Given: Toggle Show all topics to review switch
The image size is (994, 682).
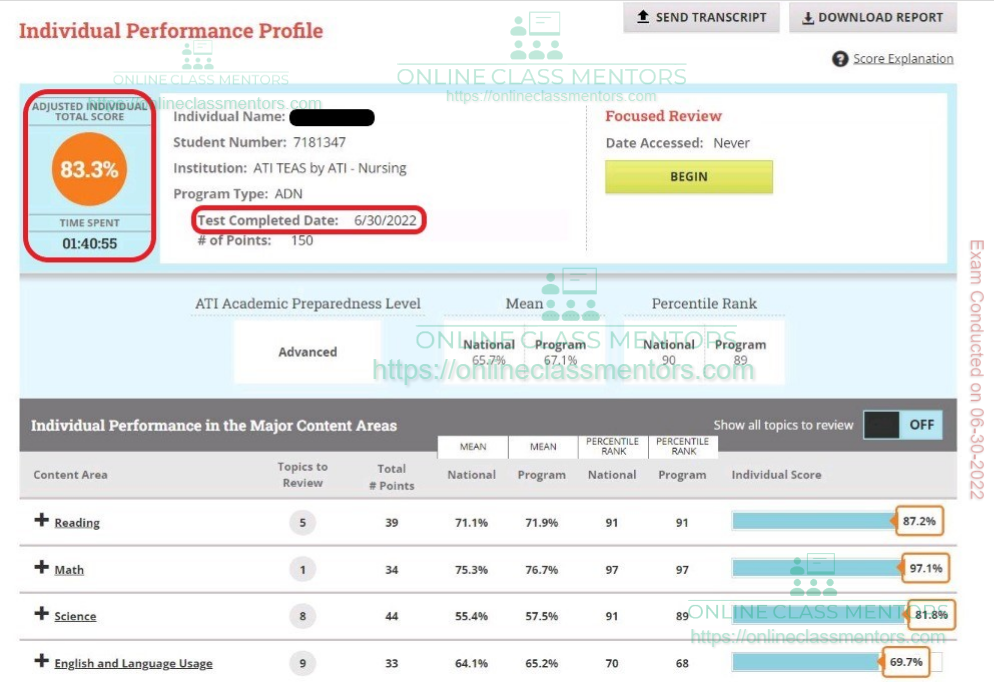Looking at the screenshot, I should pyautogui.click(x=903, y=425).
